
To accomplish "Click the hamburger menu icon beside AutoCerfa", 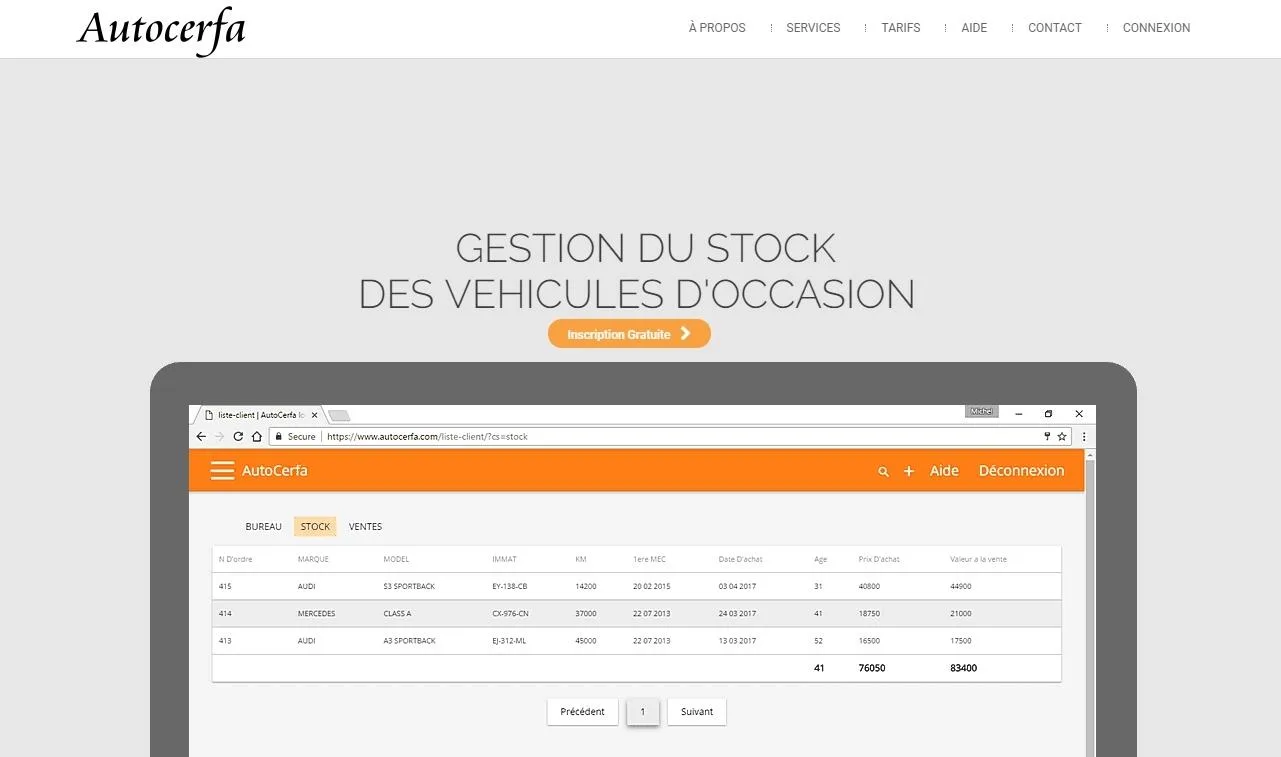I will point(222,471).
